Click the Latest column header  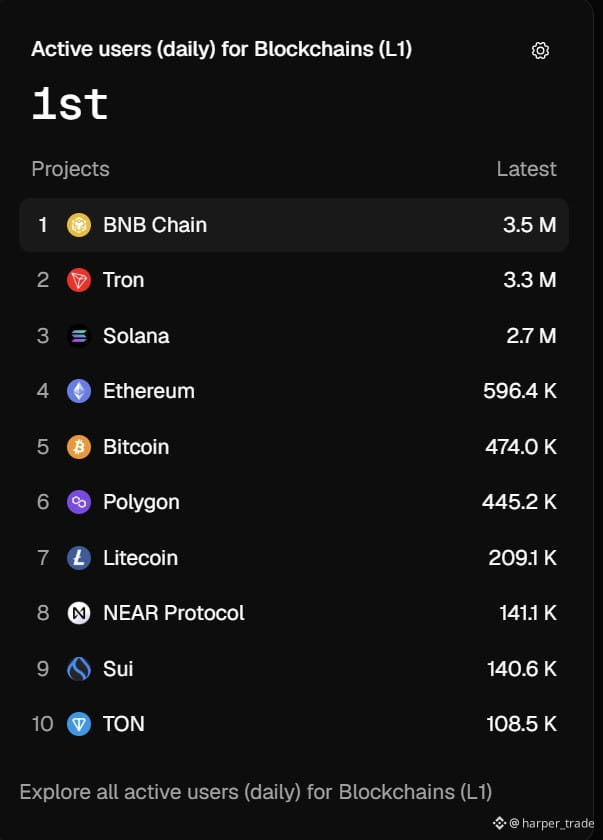click(x=526, y=169)
